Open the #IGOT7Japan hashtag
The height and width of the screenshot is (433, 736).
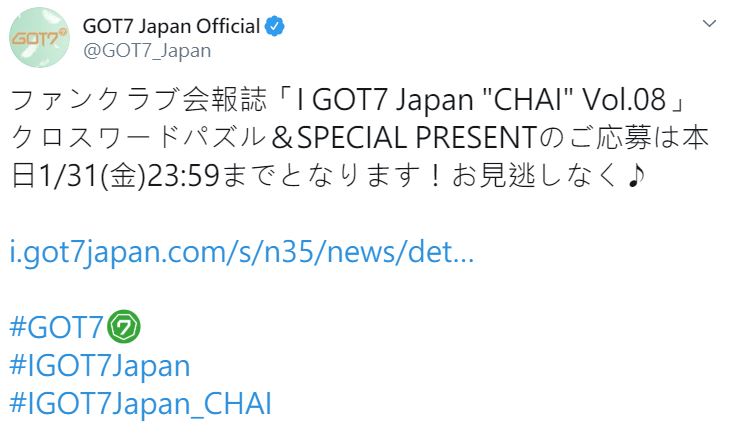pos(99,365)
